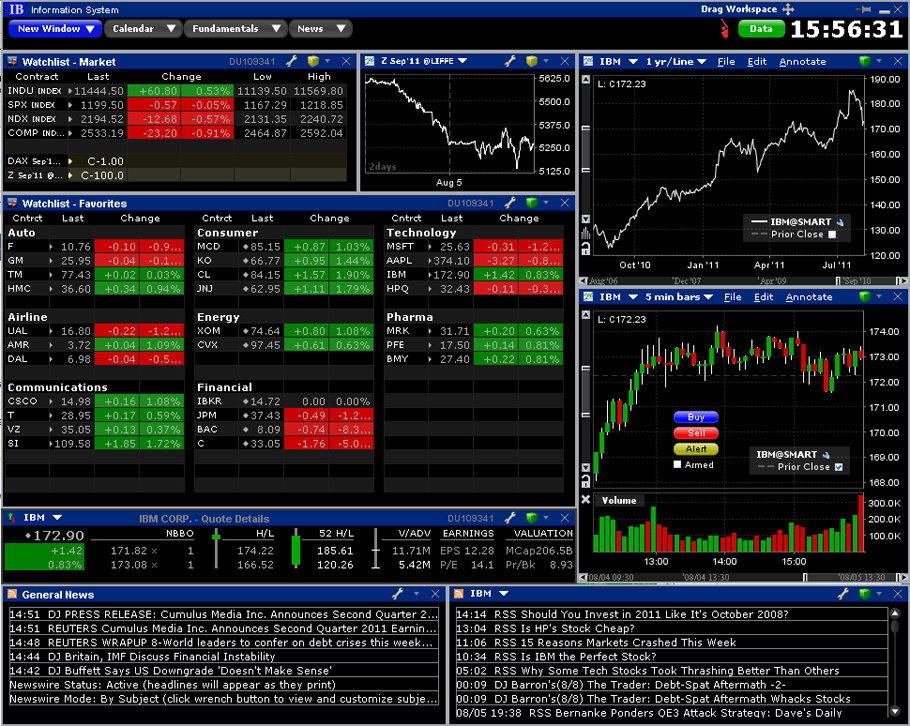Open the wrench settings on the Z Sep'11 chart
The image size is (910, 726).
tap(510, 61)
